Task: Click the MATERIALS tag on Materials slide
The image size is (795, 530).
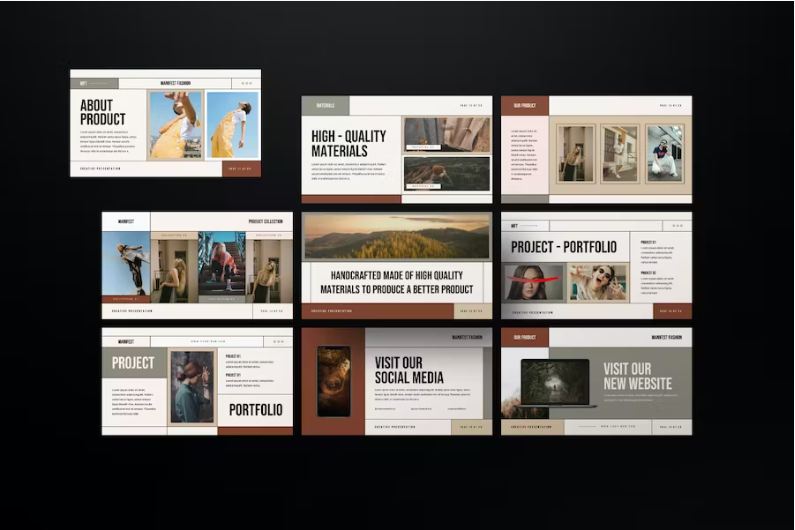Action: (326, 105)
